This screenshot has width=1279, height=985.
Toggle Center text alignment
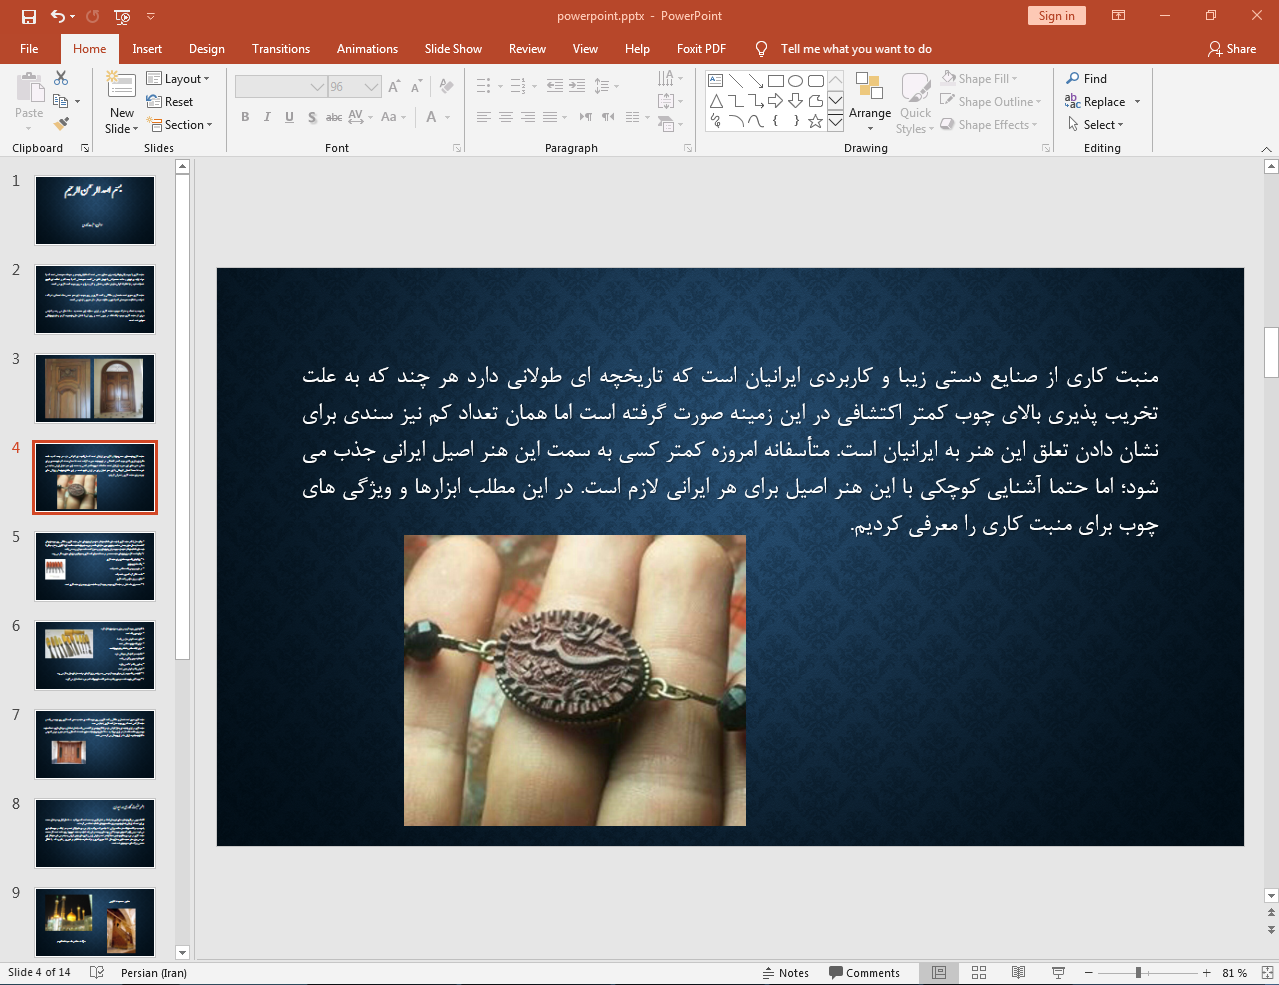click(x=506, y=117)
